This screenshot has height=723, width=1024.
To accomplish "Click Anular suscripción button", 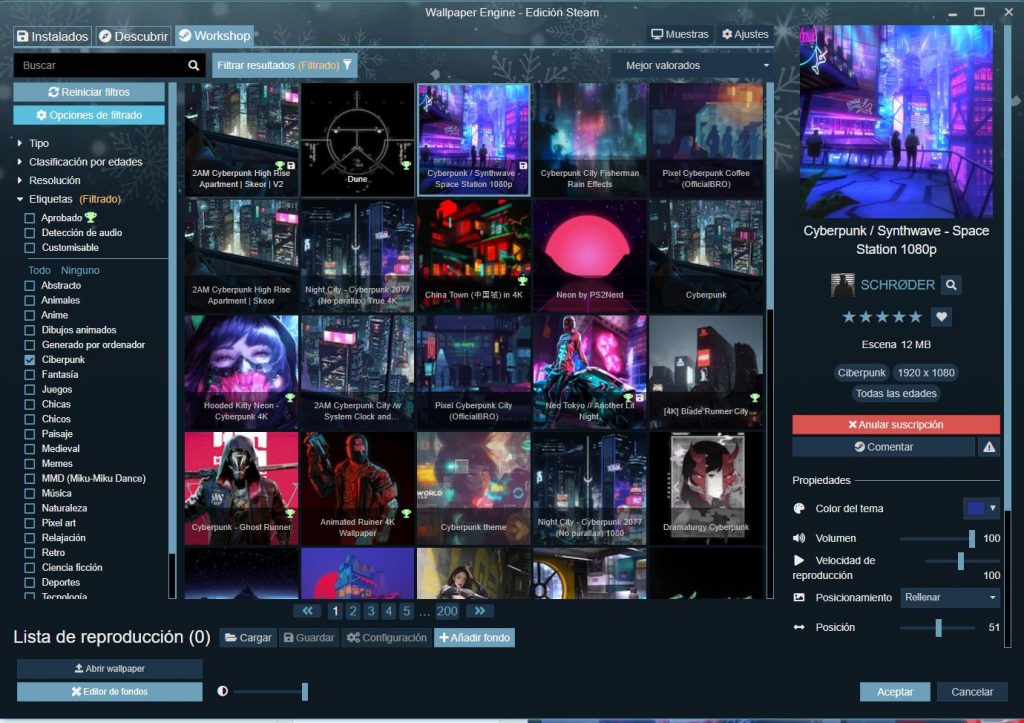I will click(895, 425).
